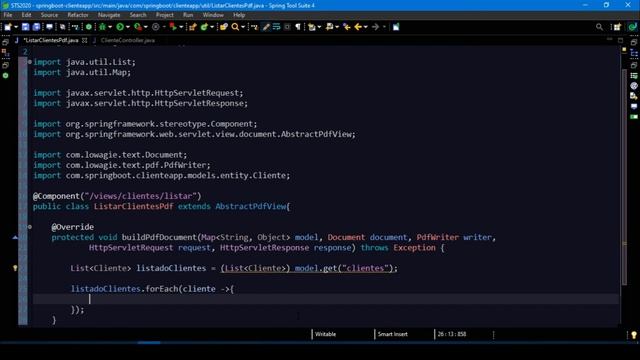Click the Open Perspective icon
Screen dimensions: 640x360
pos(616,27)
